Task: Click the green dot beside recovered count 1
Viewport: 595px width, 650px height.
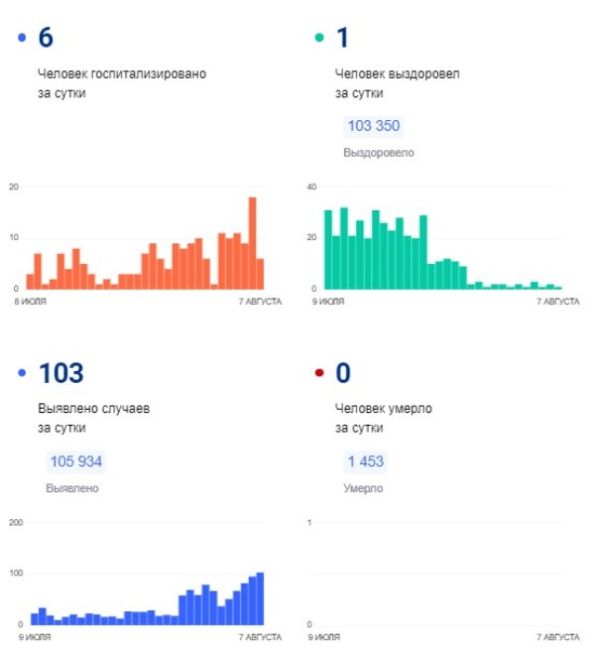Action: click(319, 38)
